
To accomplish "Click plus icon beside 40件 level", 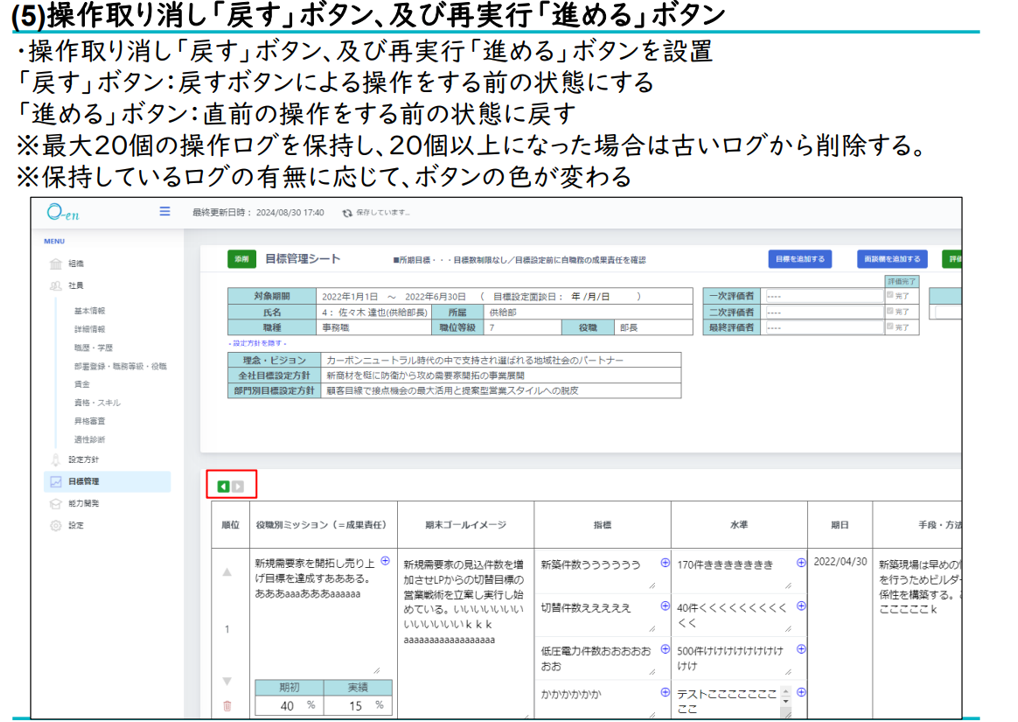I will [801, 606].
